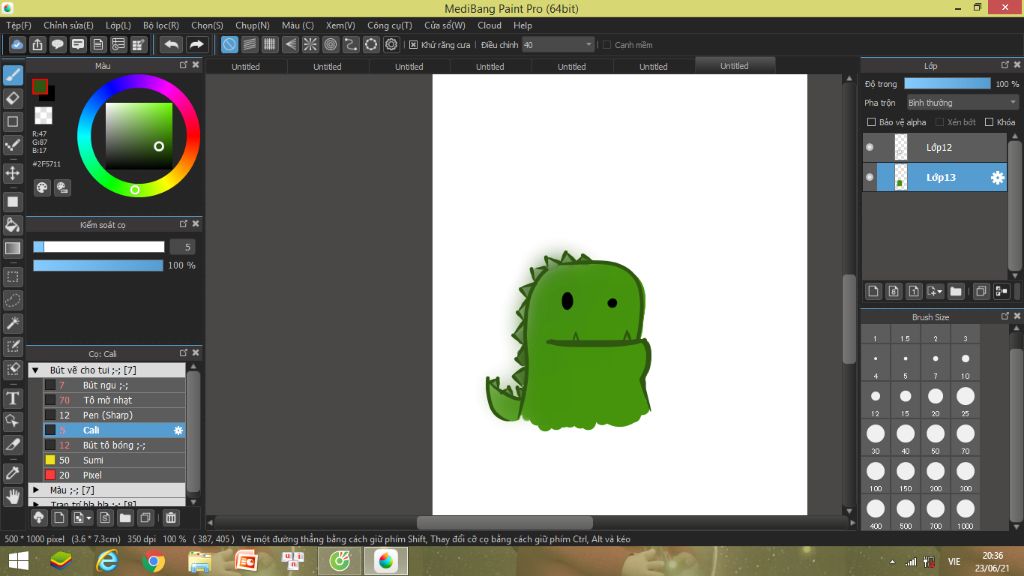Expand the Màu ;-; [7] brush group
The width and height of the screenshot is (1024, 576).
click(36, 490)
